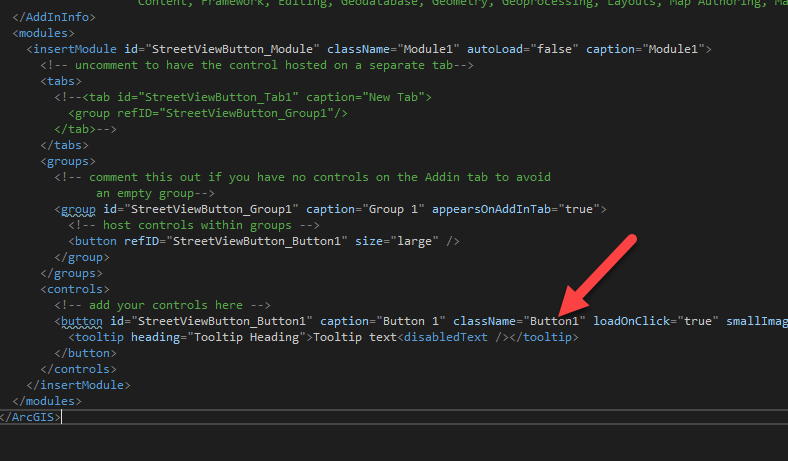Click the appearsOnAddInTab attribute name

[x=491, y=209]
